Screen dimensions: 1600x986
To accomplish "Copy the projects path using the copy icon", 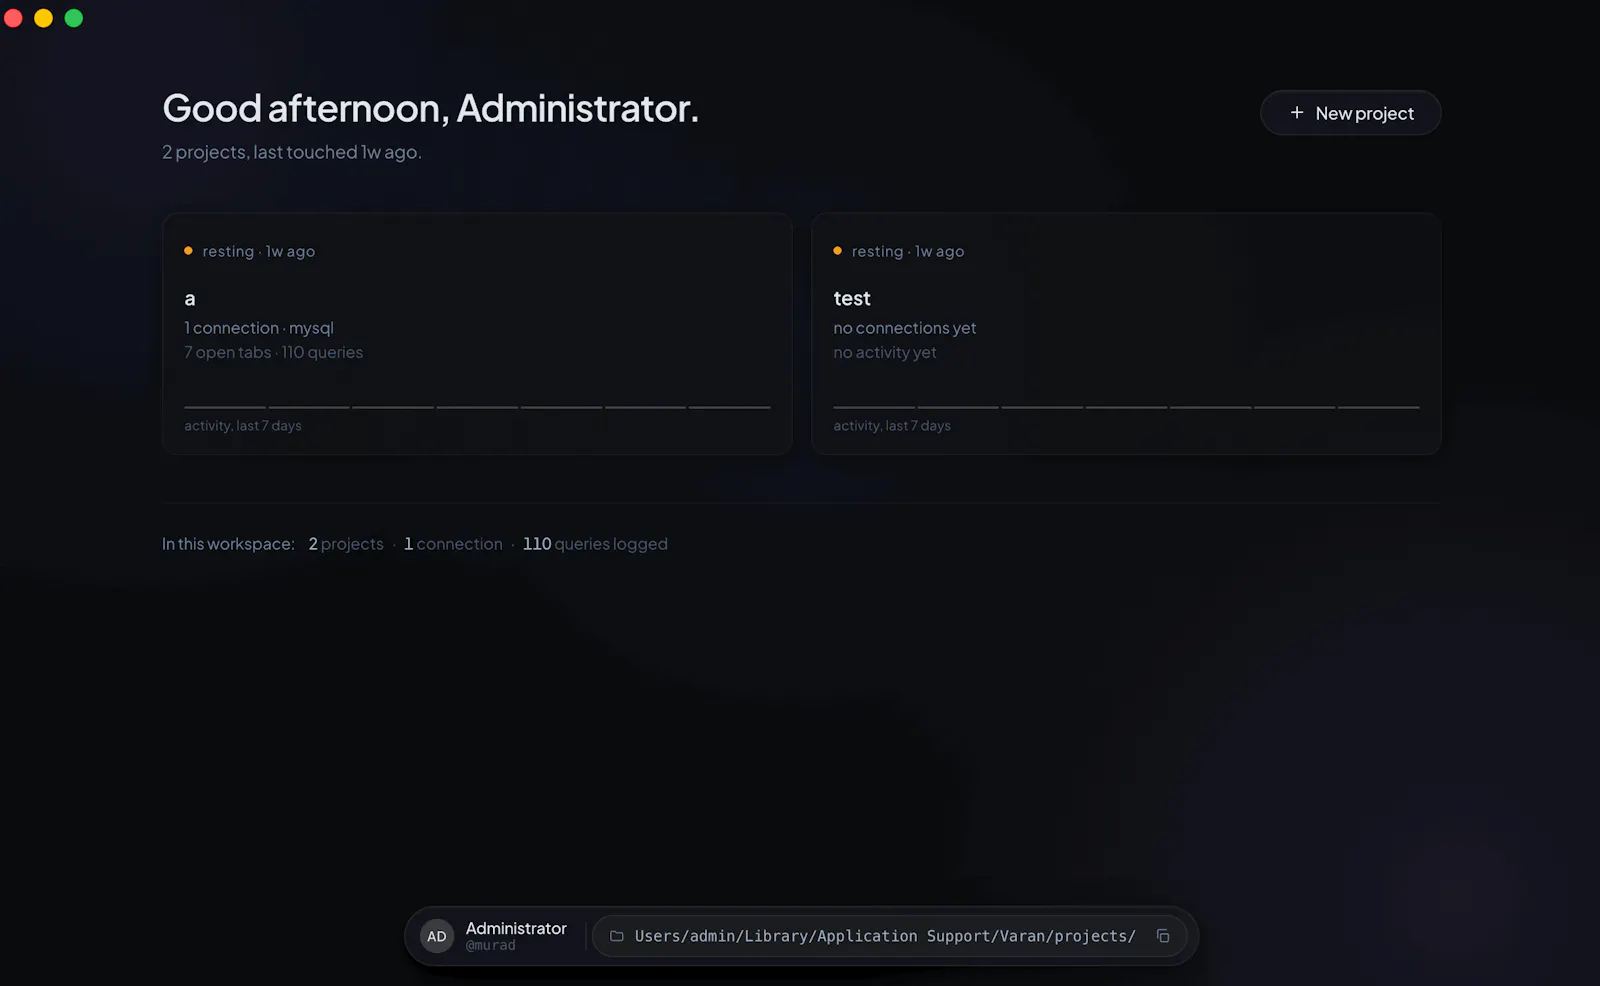I will 1163,936.
